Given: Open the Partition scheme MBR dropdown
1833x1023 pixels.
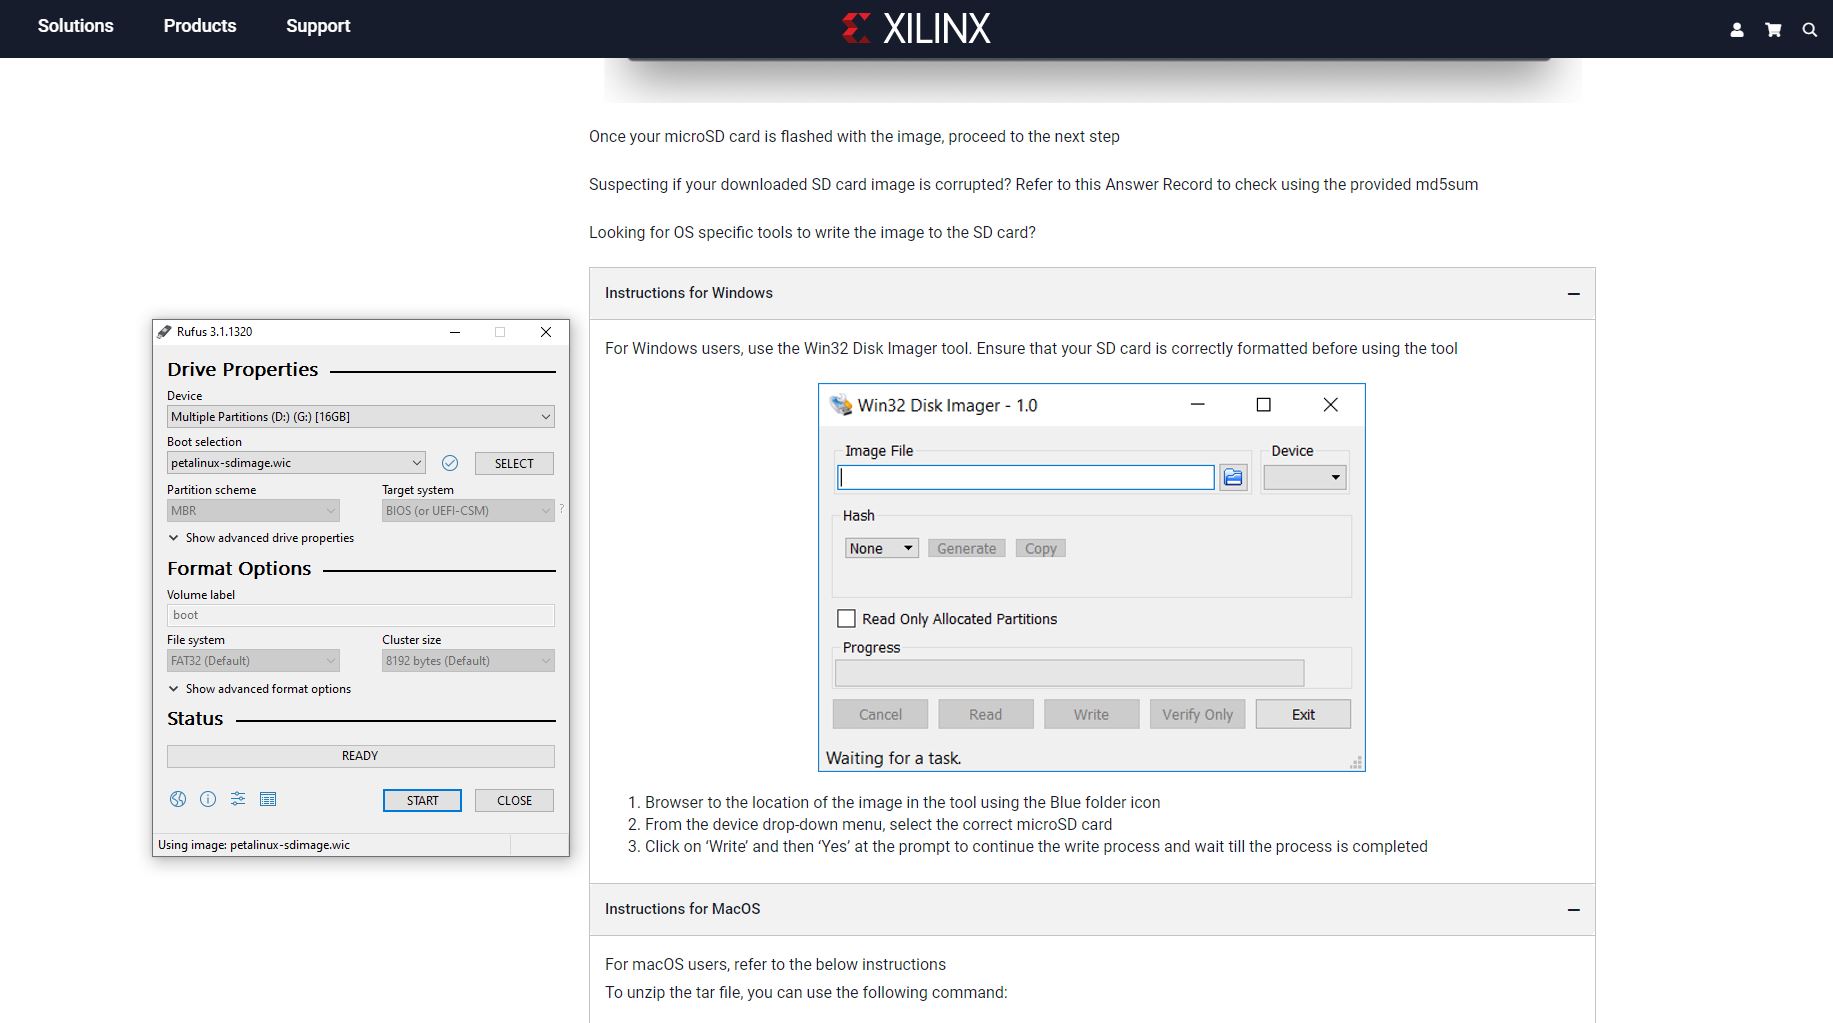Looking at the screenshot, I should click(253, 511).
